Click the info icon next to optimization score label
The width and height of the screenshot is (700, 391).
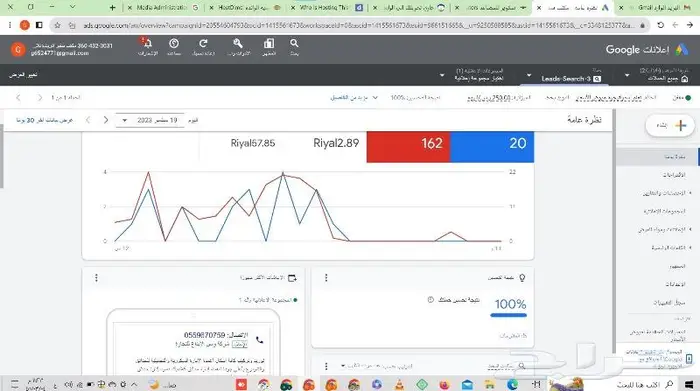pos(430,300)
